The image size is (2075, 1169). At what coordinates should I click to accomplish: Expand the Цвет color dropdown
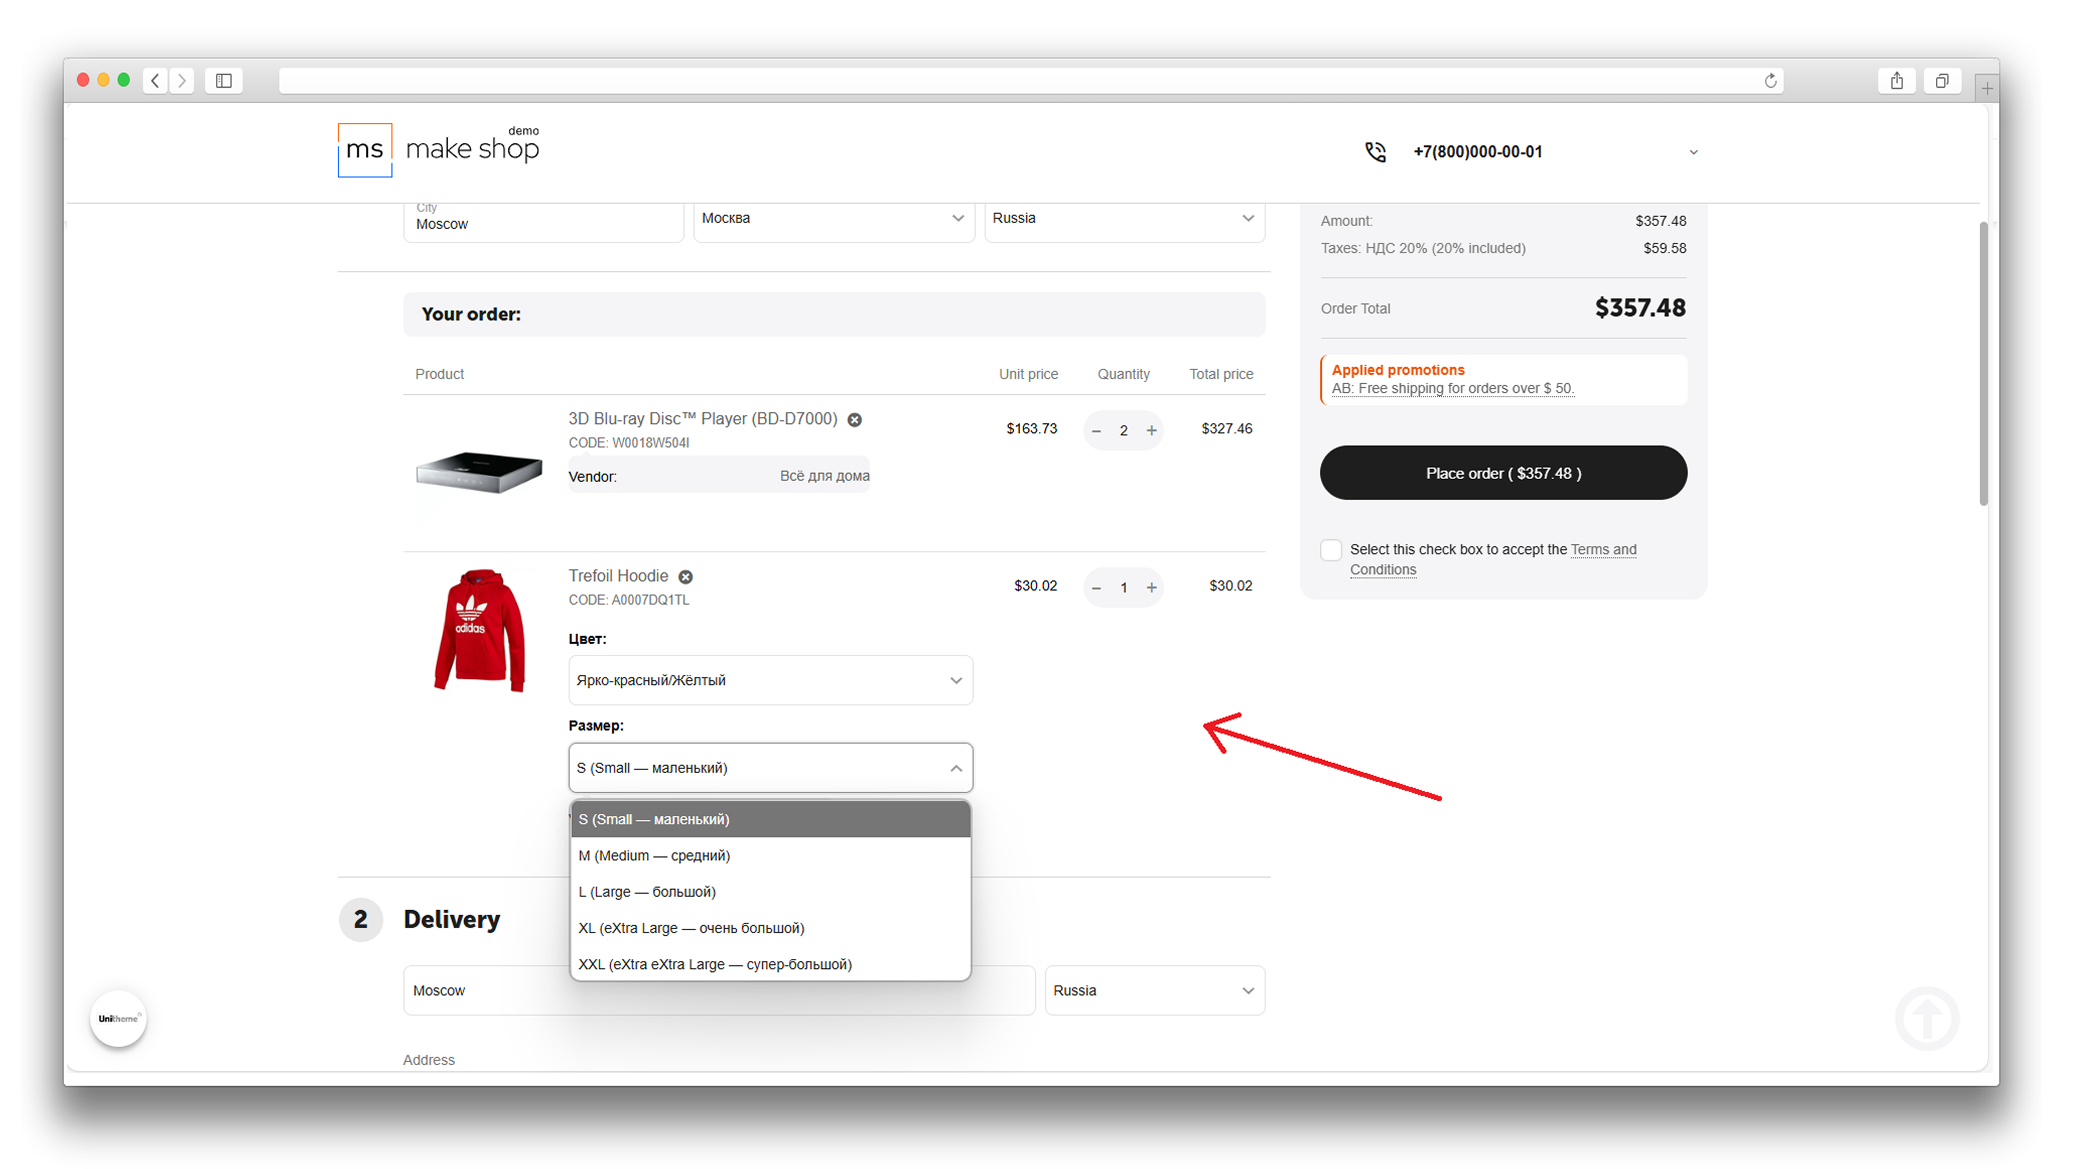[x=770, y=681]
